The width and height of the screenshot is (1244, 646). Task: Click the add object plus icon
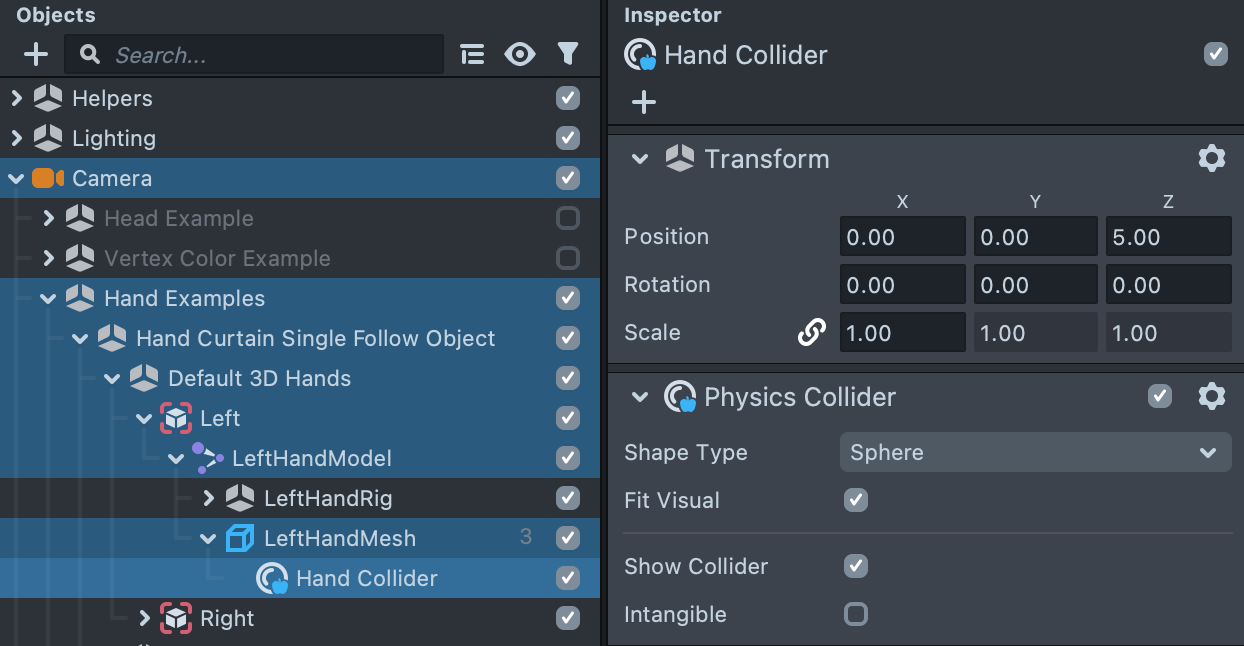35,54
